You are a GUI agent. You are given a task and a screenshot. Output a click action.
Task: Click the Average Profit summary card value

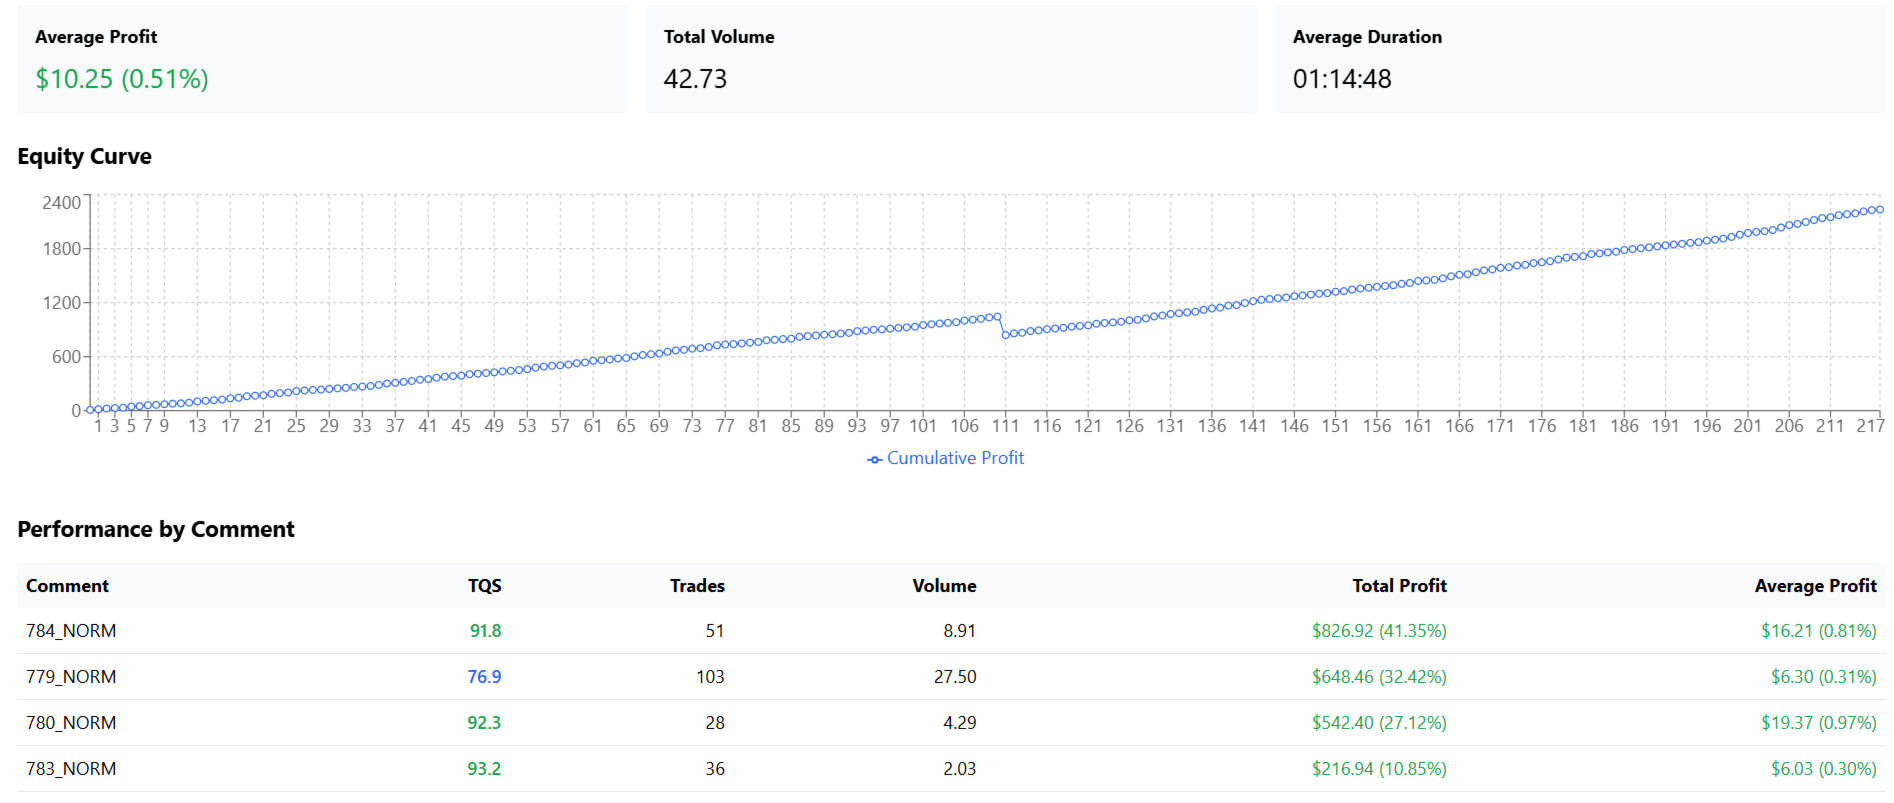click(x=122, y=79)
